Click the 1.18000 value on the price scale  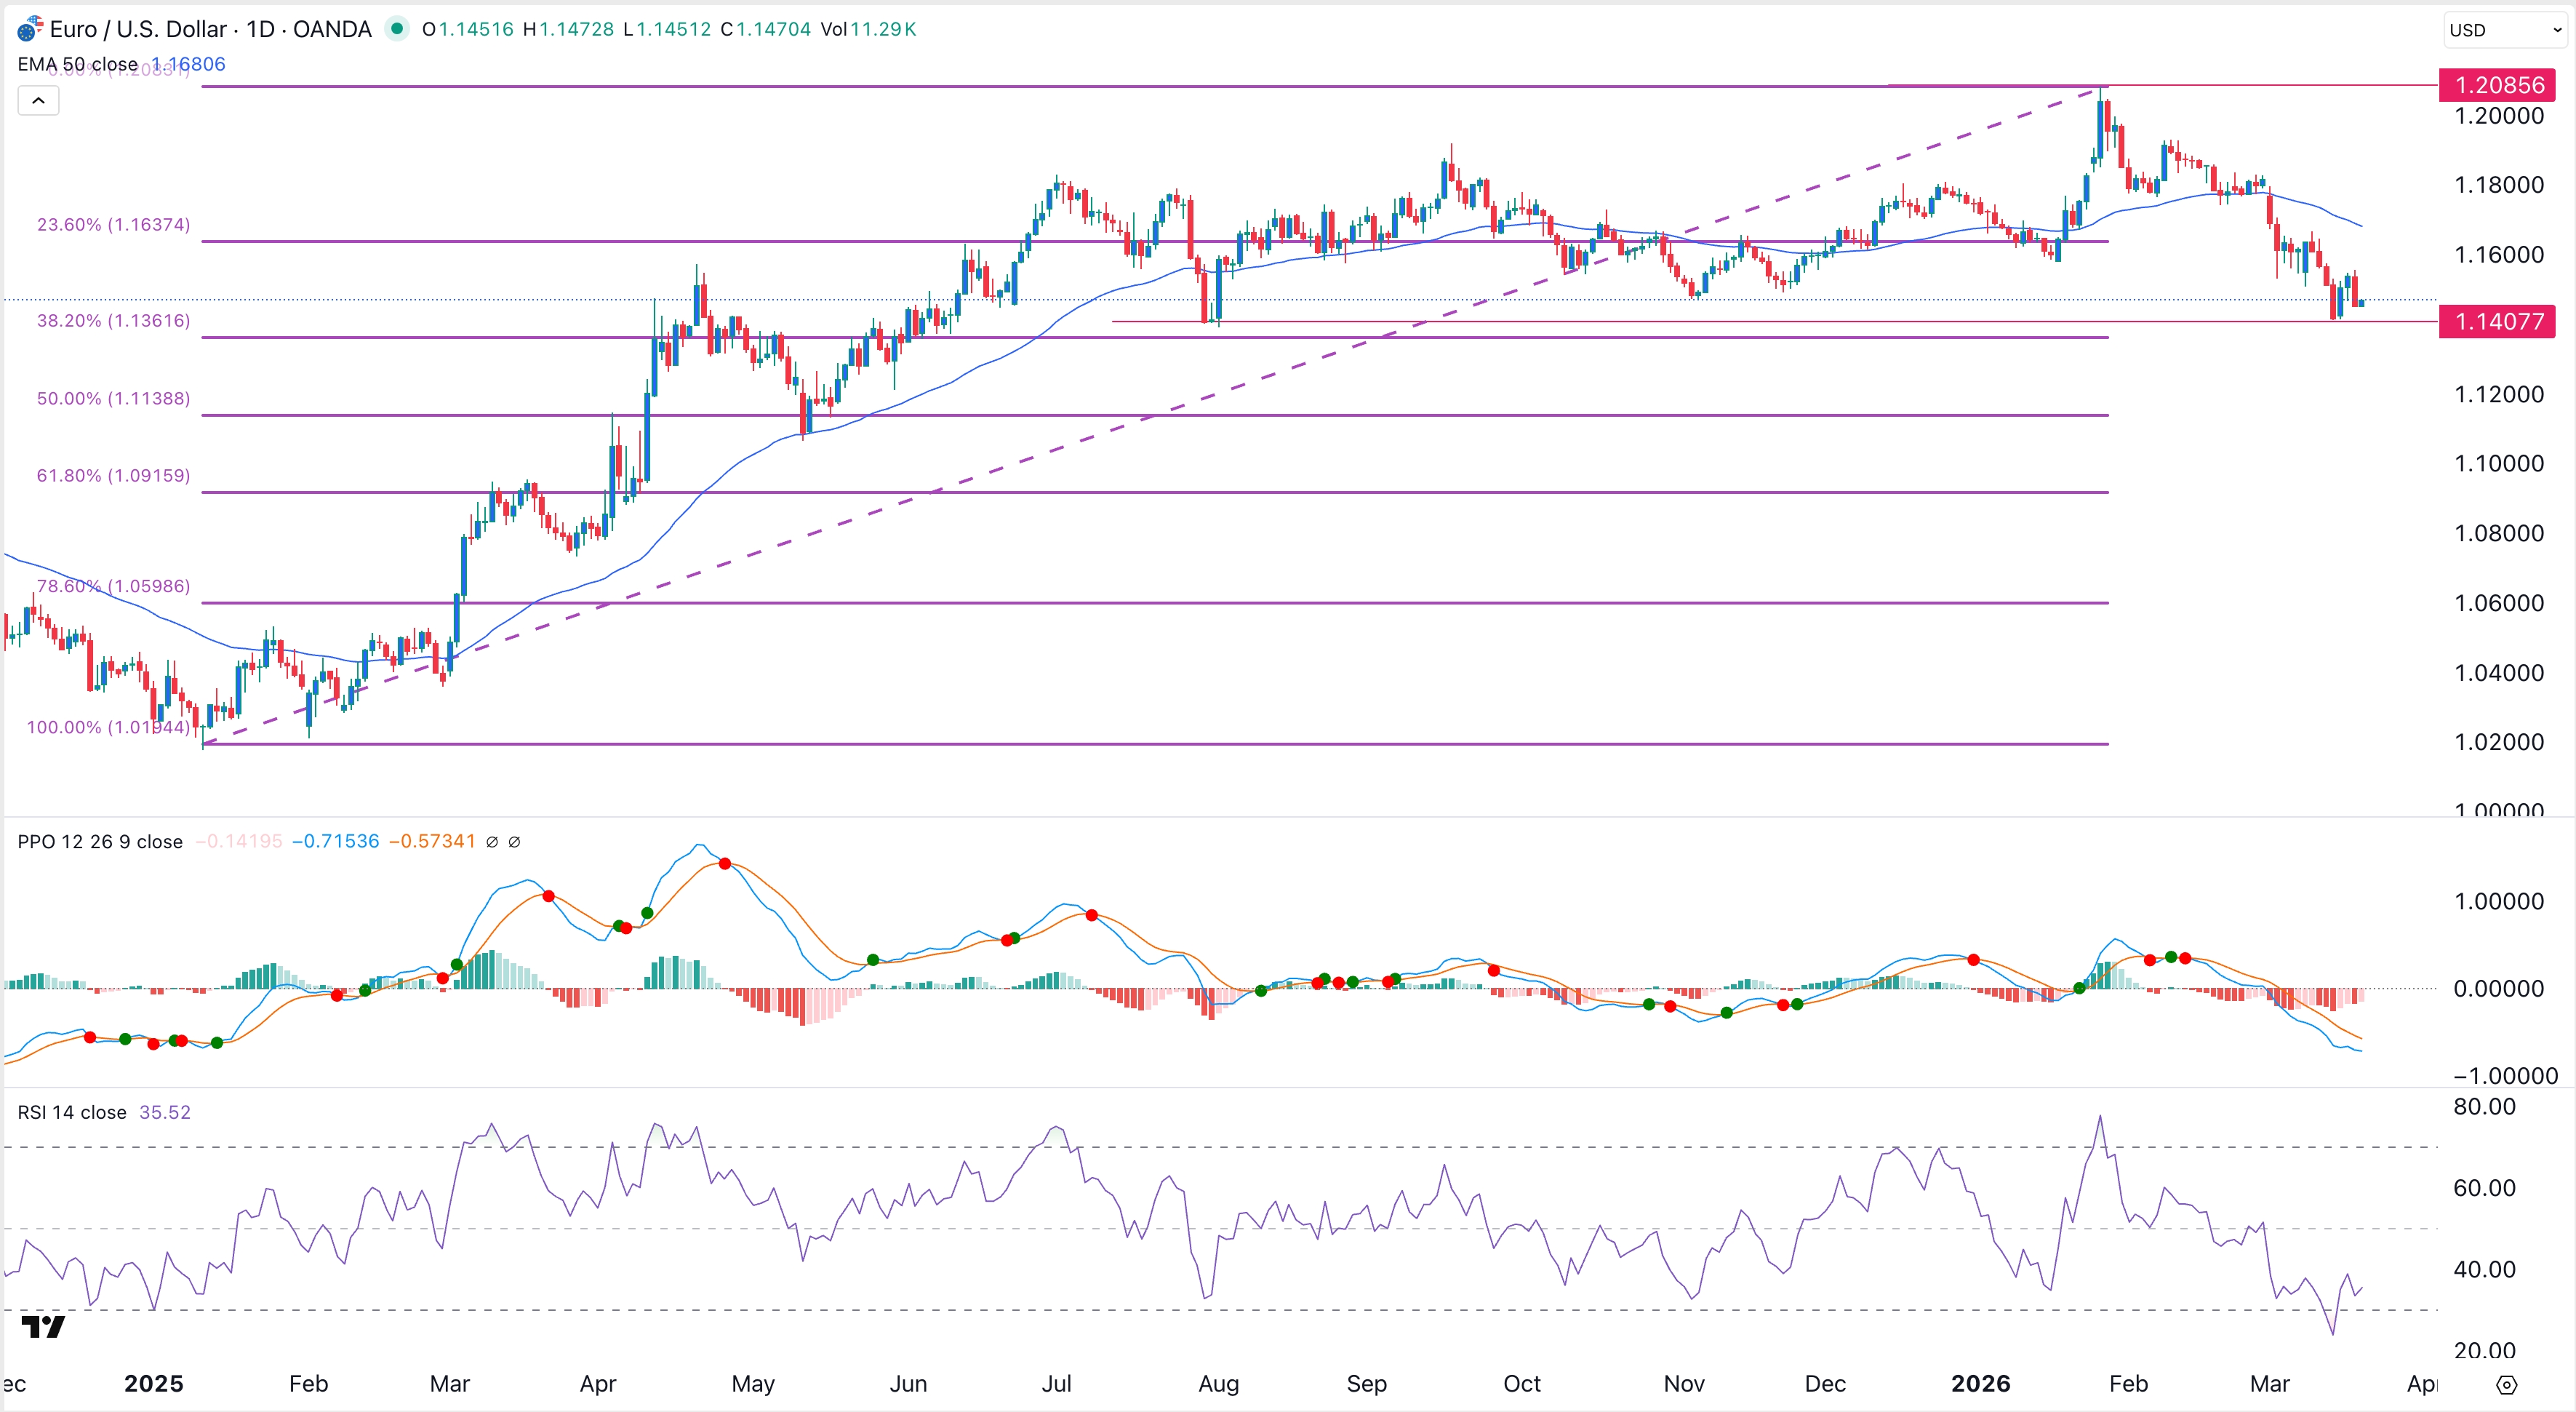coord(2500,184)
